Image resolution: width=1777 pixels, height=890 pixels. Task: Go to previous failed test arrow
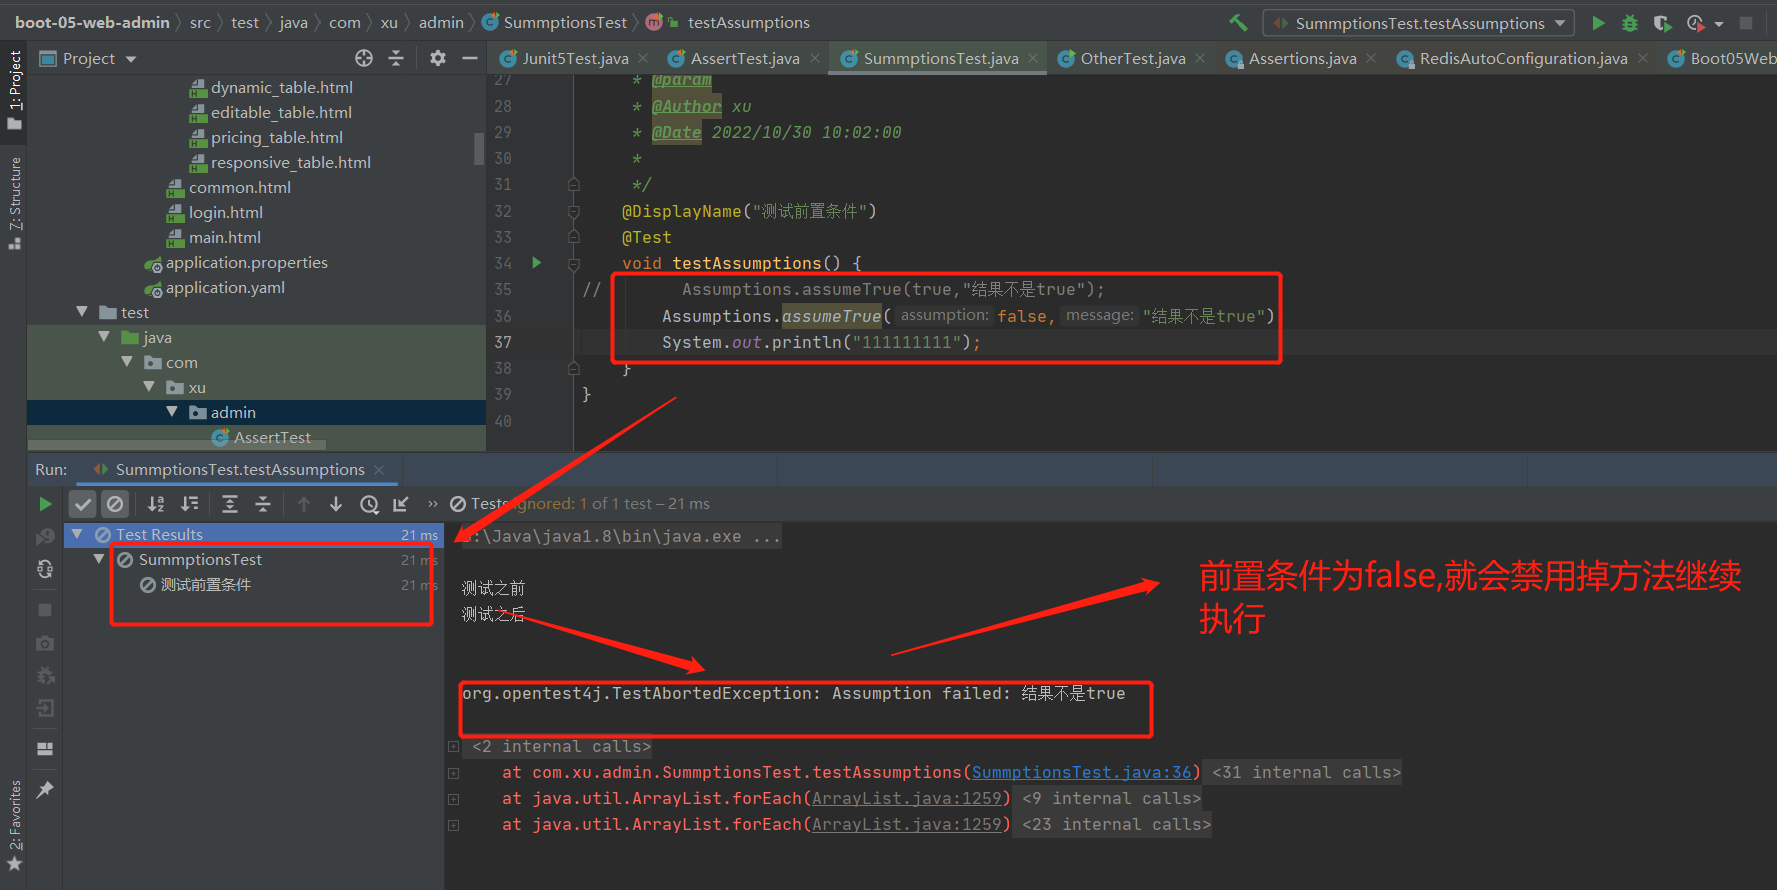(304, 504)
